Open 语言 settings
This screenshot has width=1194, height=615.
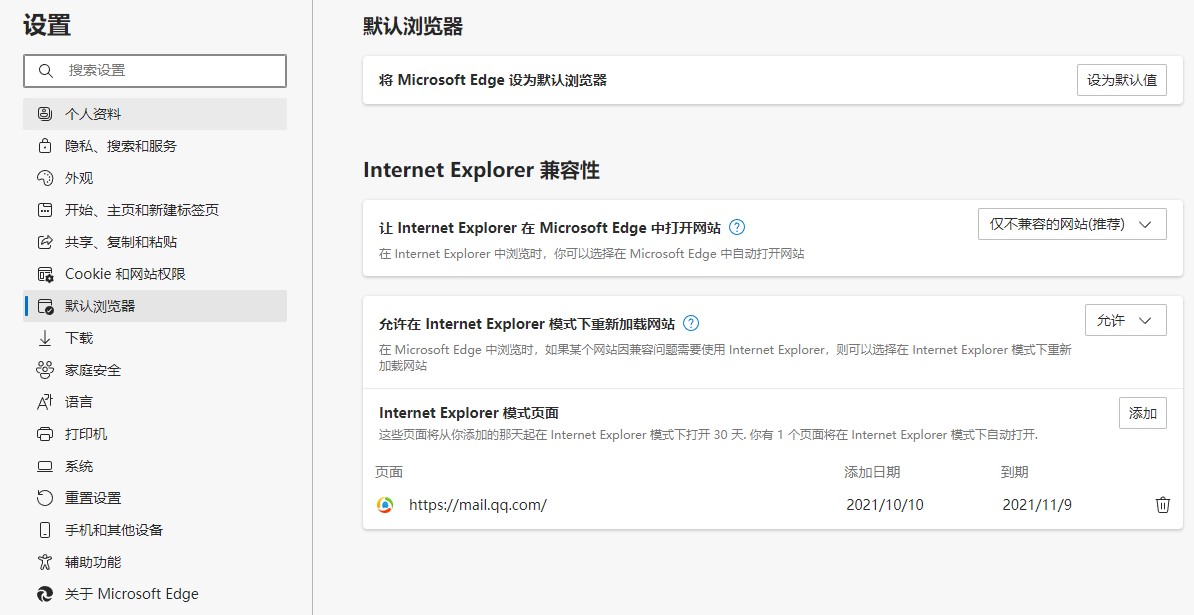tap(155, 402)
